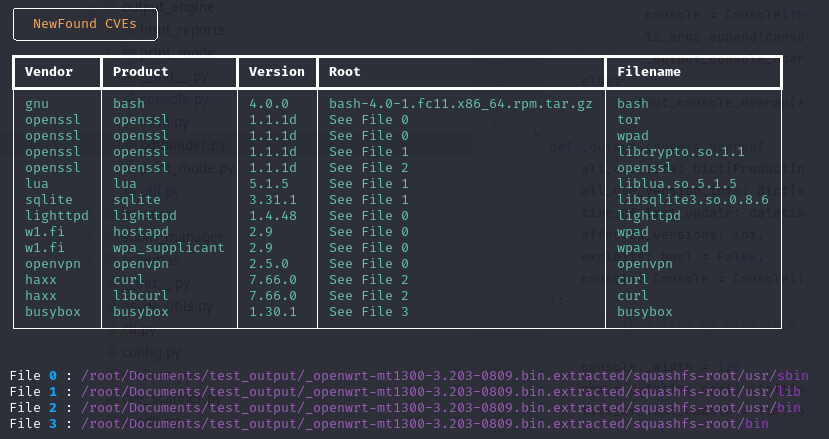Click bash in the Filename column
This screenshot has width=829, height=439.
(633, 104)
